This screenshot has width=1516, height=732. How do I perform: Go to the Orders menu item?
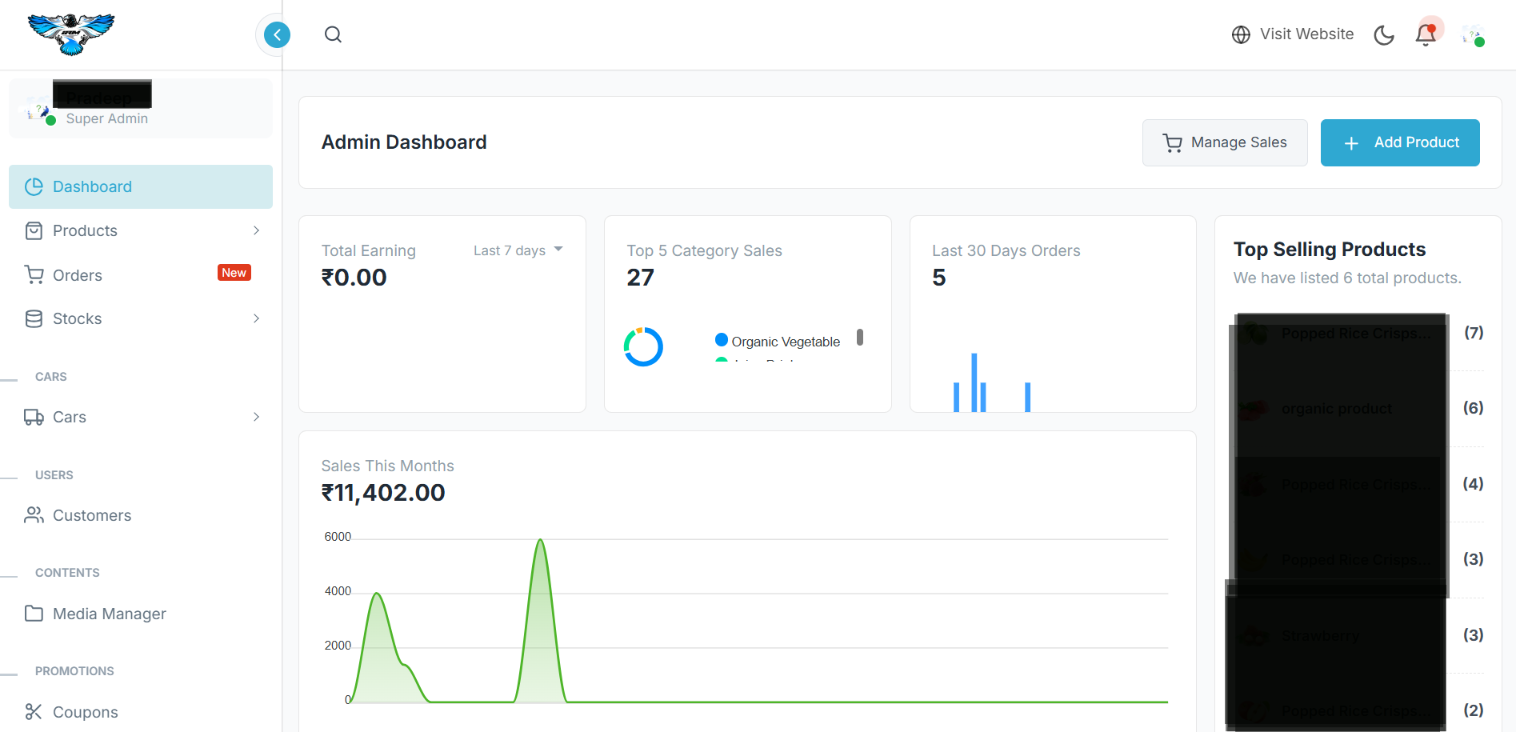click(78, 275)
